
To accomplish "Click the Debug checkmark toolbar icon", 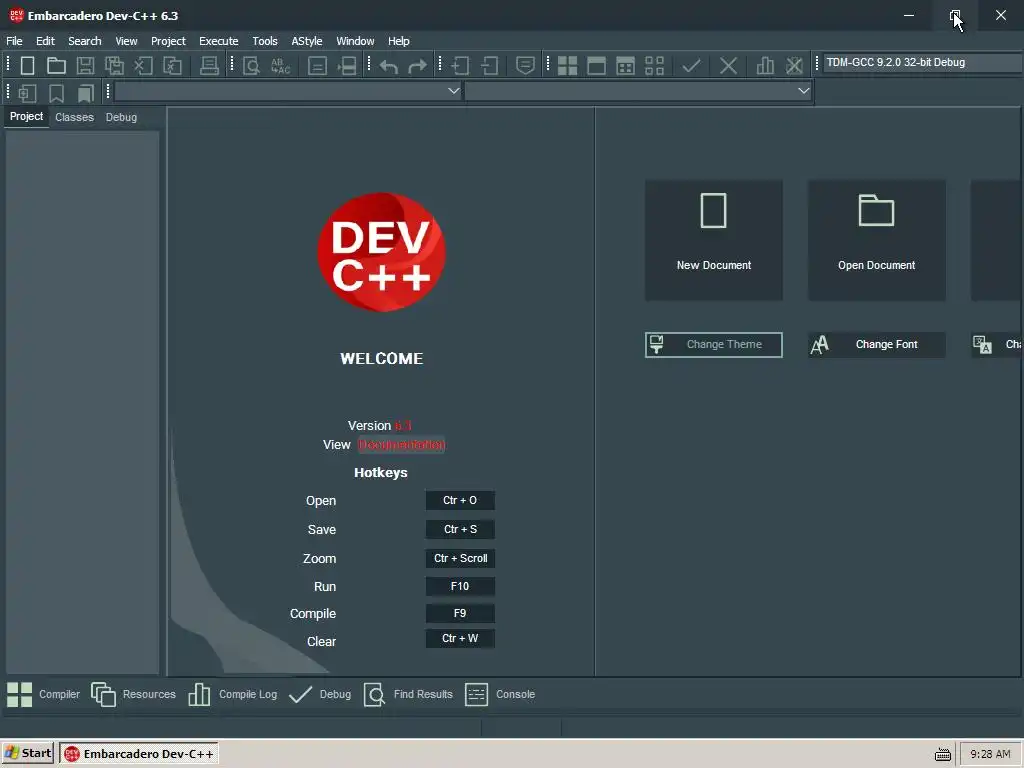I will point(691,65).
